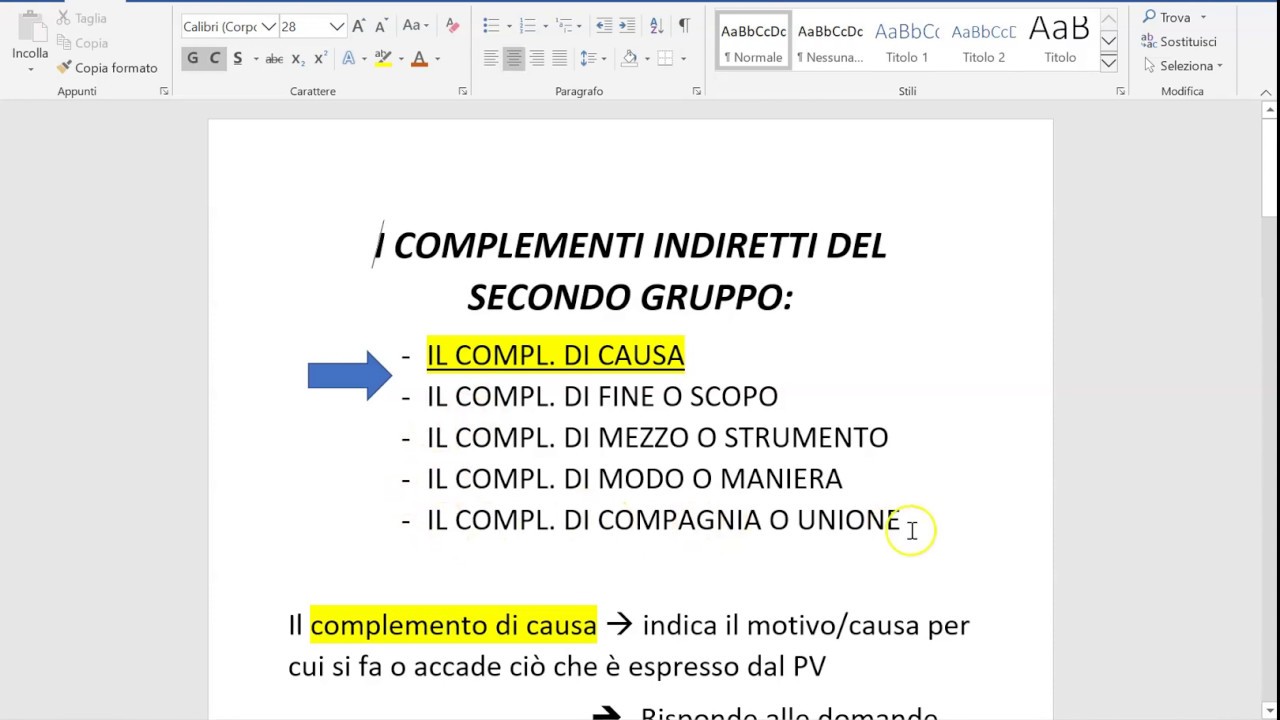Apply yellow text highlight color
1280x720 pixels.
(383, 59)
